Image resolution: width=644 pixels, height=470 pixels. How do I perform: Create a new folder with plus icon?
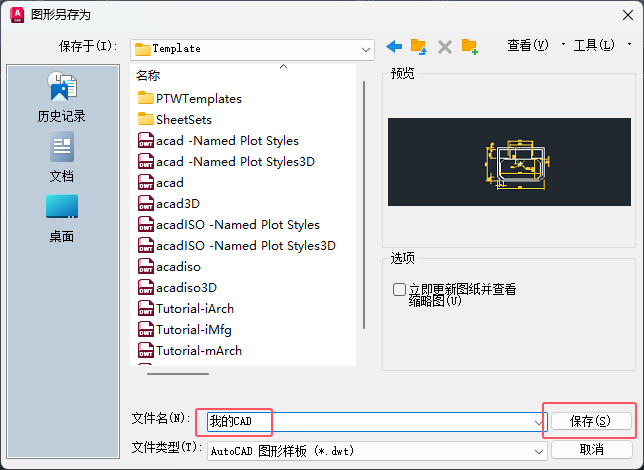pos(469,46)
